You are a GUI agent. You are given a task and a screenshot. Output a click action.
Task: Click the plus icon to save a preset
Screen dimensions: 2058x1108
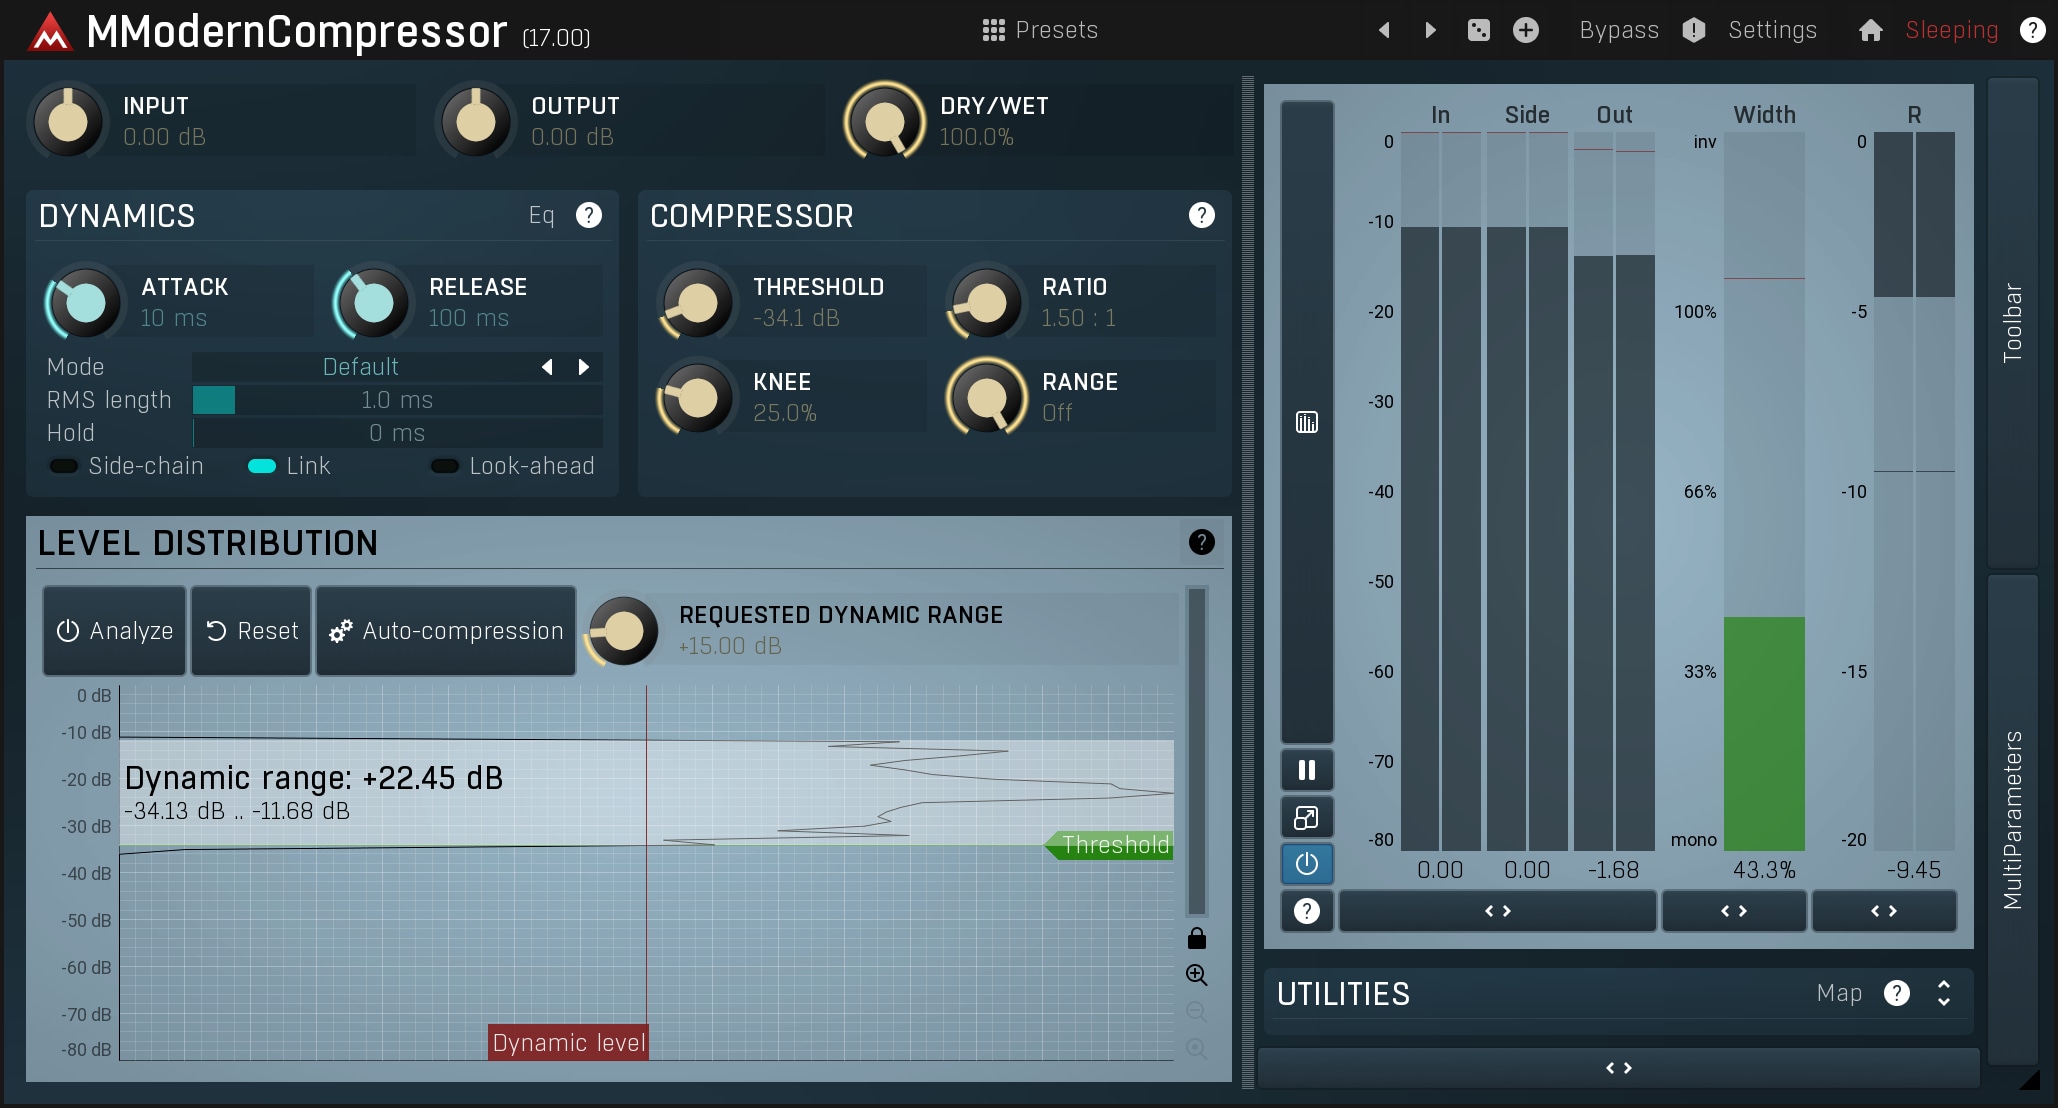coord(1525,30)
